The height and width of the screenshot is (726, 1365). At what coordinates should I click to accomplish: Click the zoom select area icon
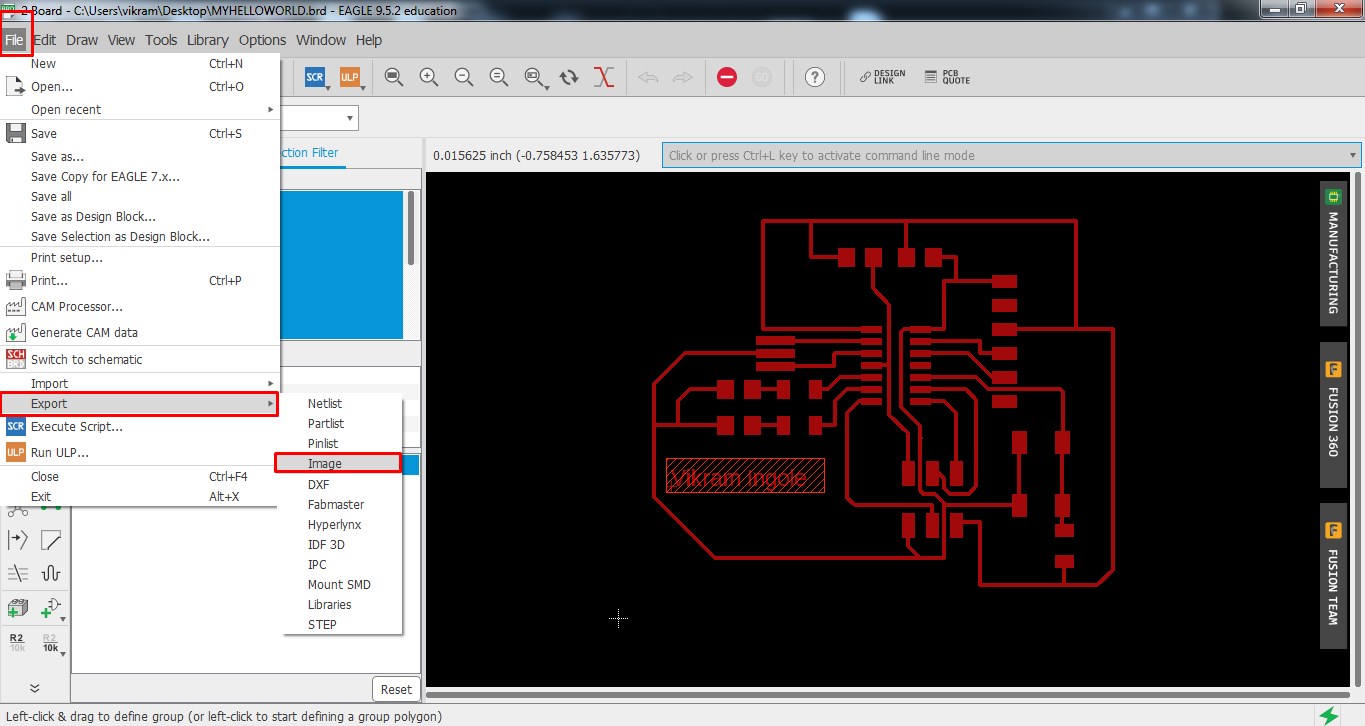coord(534,77)
